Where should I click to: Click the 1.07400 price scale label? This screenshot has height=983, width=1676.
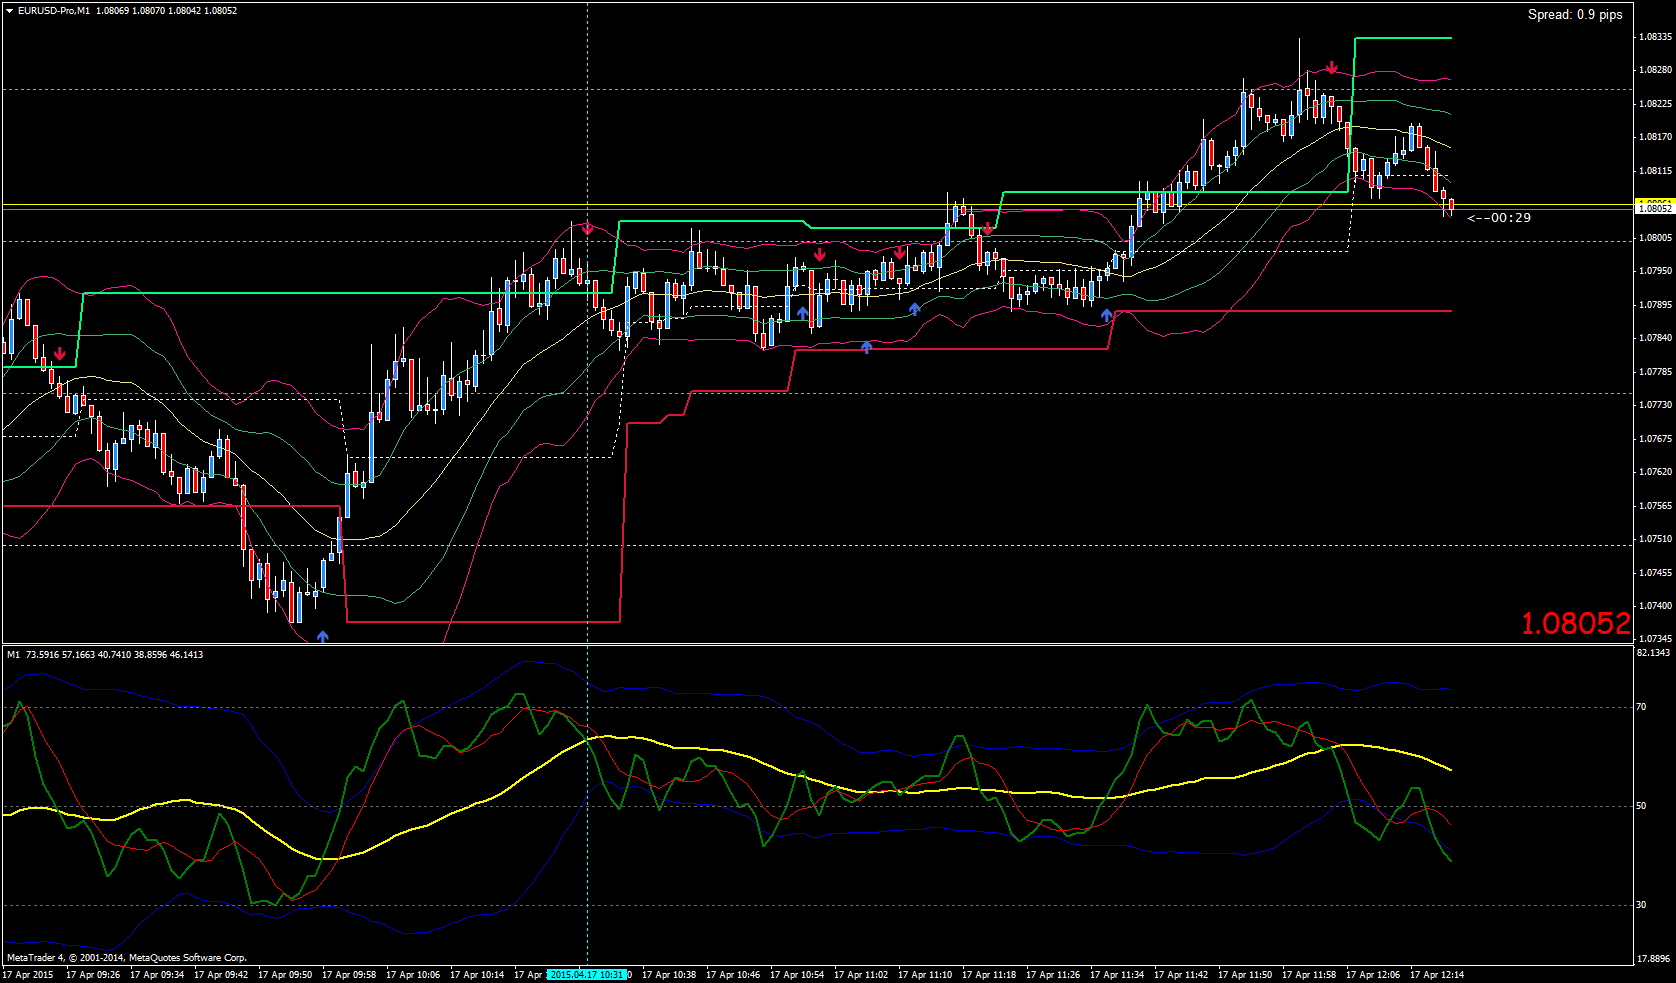point(1655,606)
